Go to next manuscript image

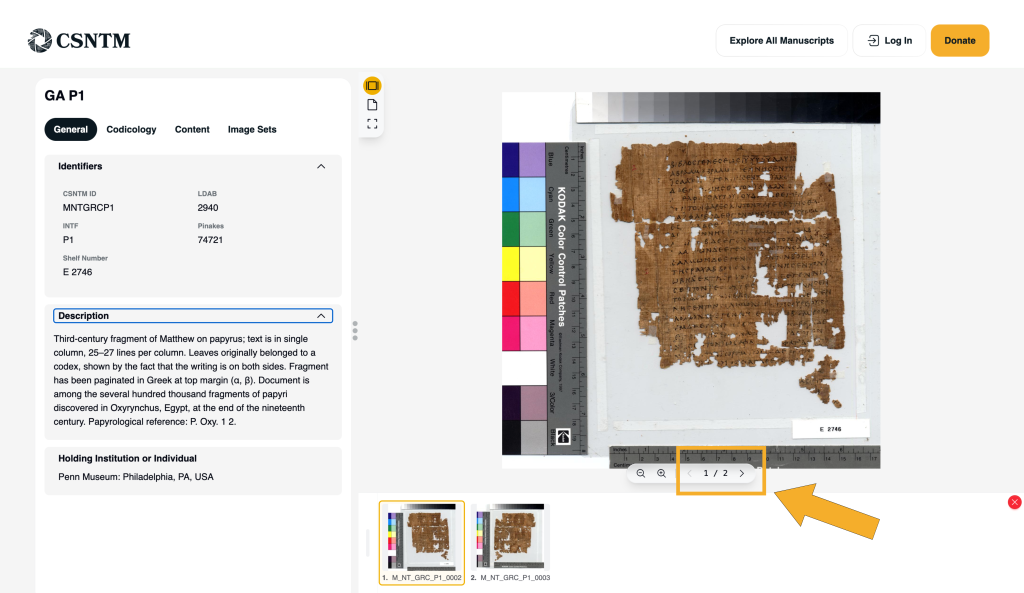coord(741,473)
